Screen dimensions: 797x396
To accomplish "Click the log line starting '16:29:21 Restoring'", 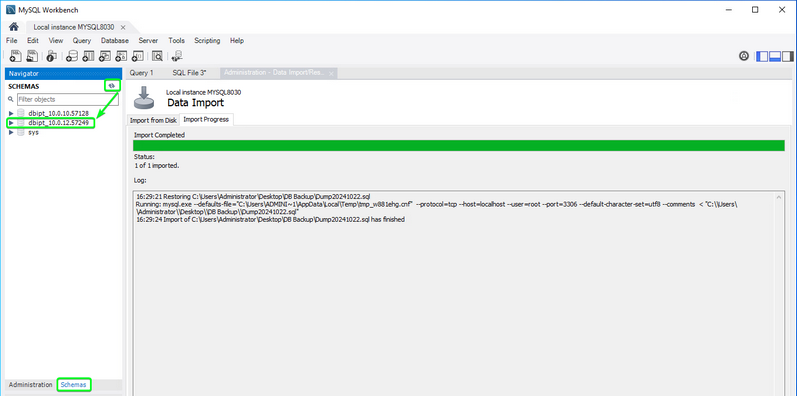I will [253, 196].
